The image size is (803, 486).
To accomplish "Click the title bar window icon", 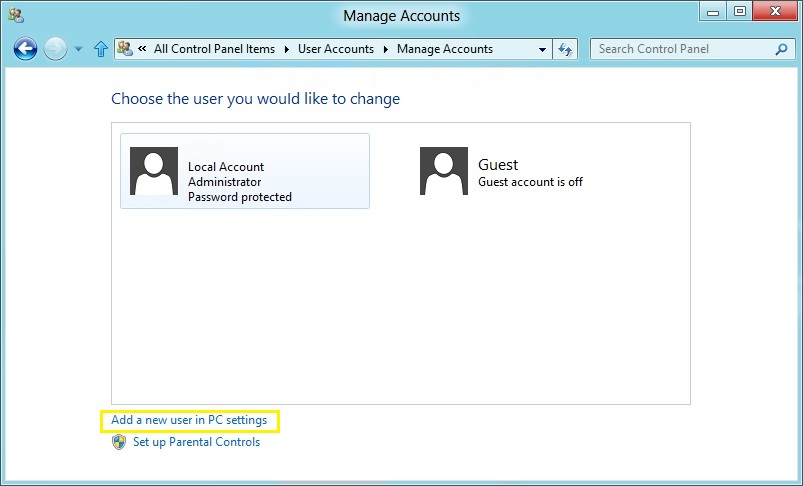I will pos(16,15).
